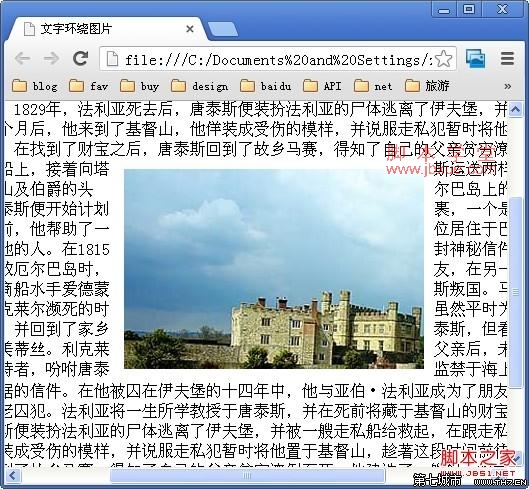Click the text 斯叛国 right of the image
This screenshot has height=489, width=529.
coord(457,289)
